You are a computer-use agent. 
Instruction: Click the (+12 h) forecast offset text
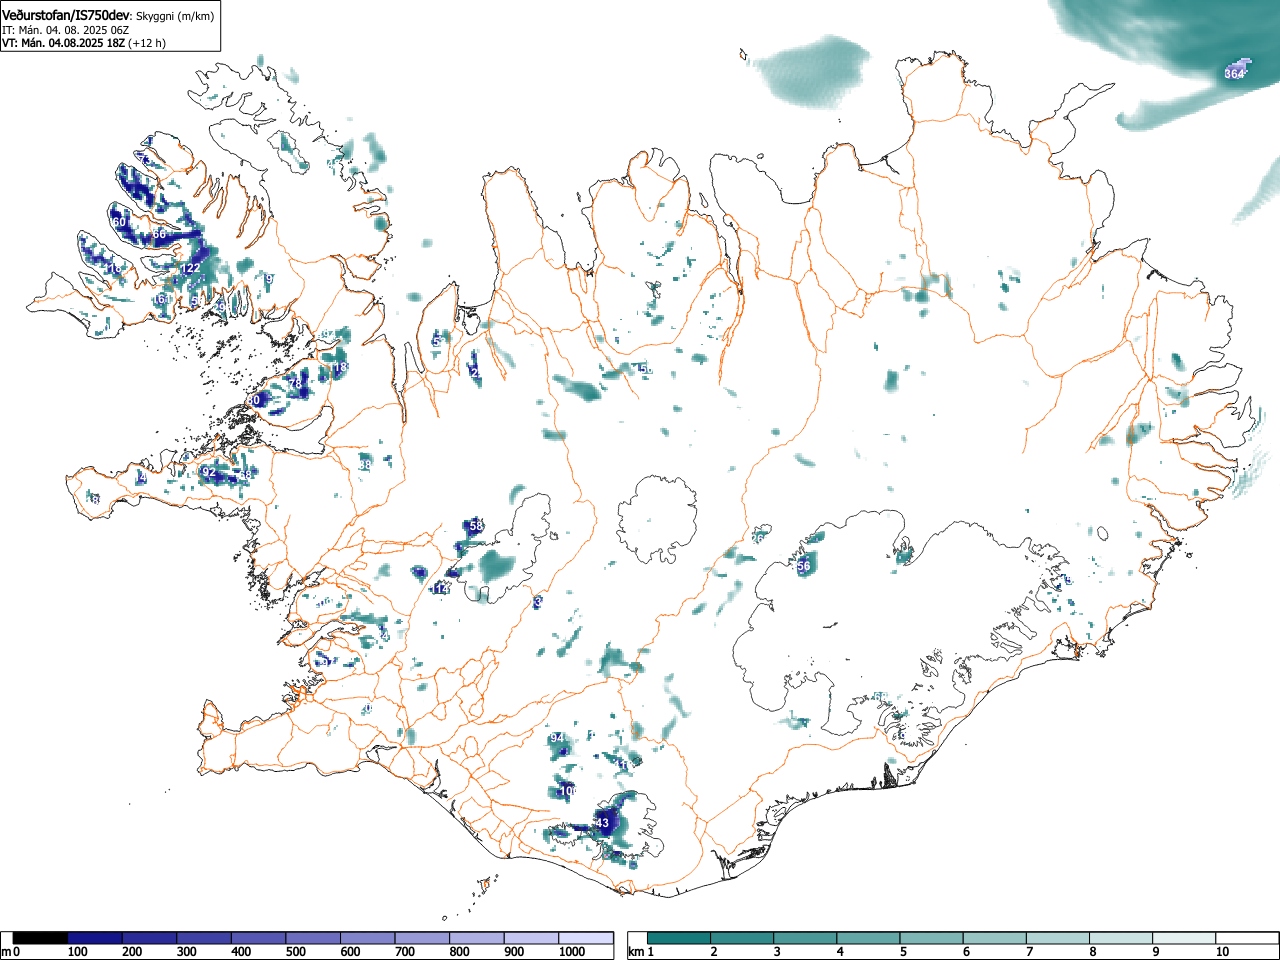pos(146,43)
